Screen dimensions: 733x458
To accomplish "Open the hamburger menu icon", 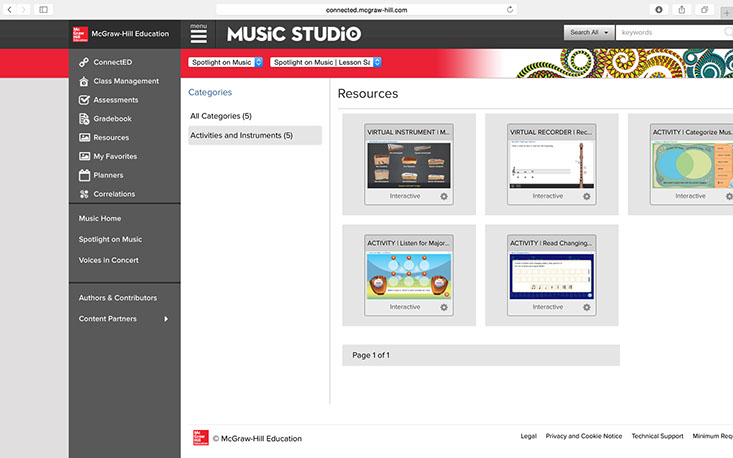I will (x=198, y=34).
